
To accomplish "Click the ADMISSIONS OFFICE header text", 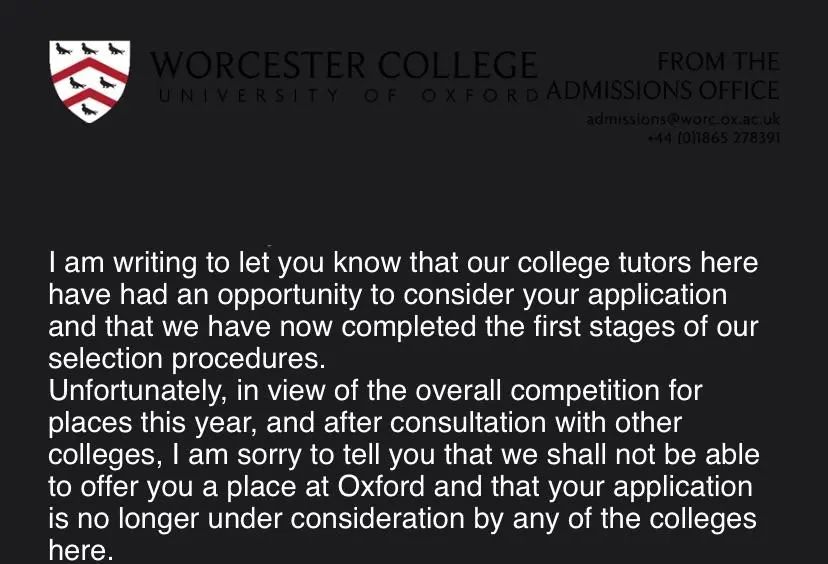I will coord(663,90).
